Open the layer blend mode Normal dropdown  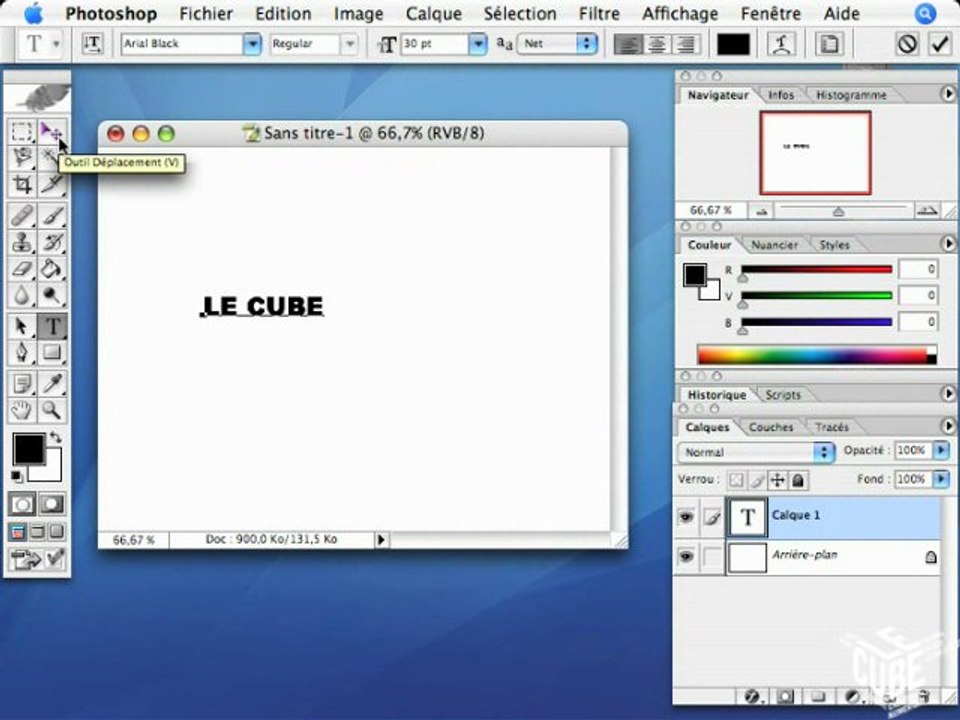tap(756, 452)
